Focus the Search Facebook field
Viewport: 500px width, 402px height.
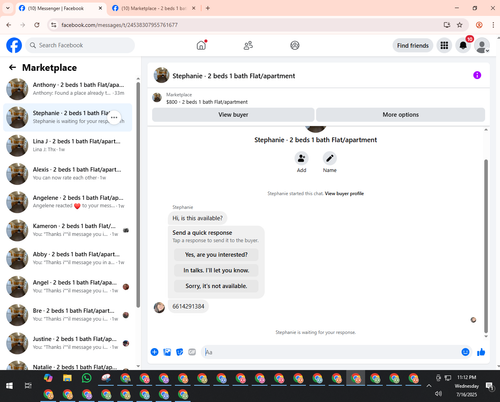click(80, 45)
